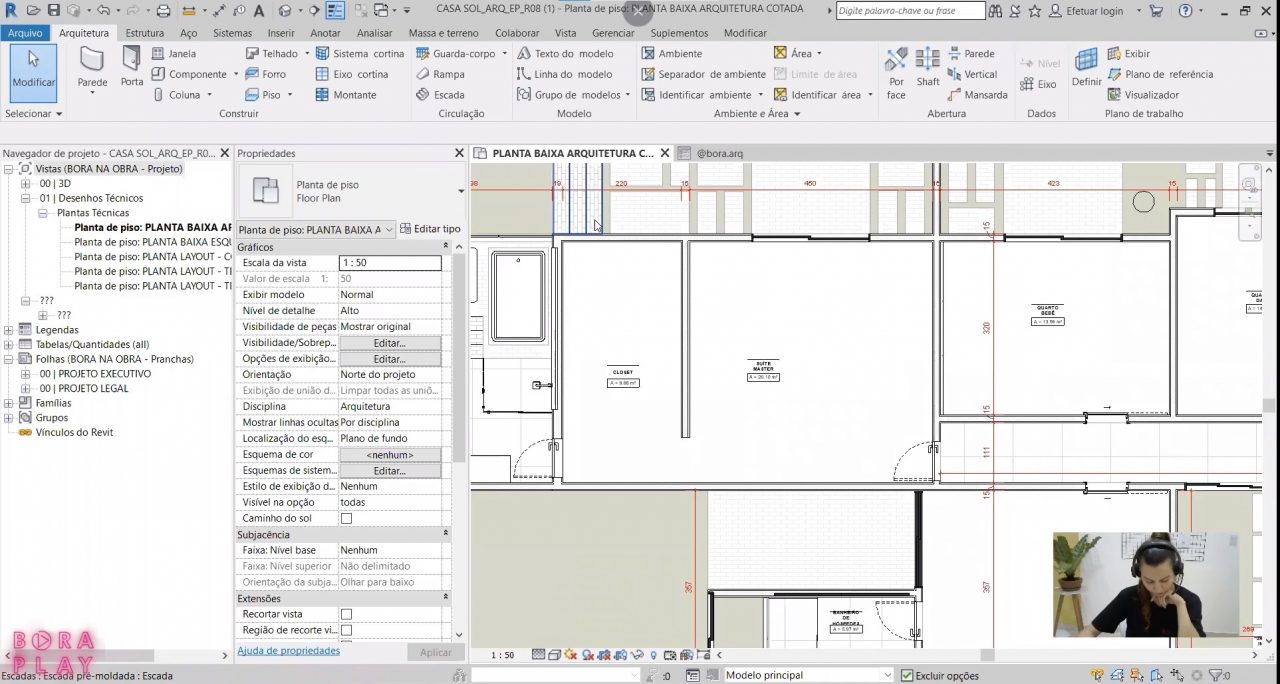The width and height of the screenshot is (1280, 684).
Task: Select the Parede (Wall) tool
Action: (x=91, y=70)
